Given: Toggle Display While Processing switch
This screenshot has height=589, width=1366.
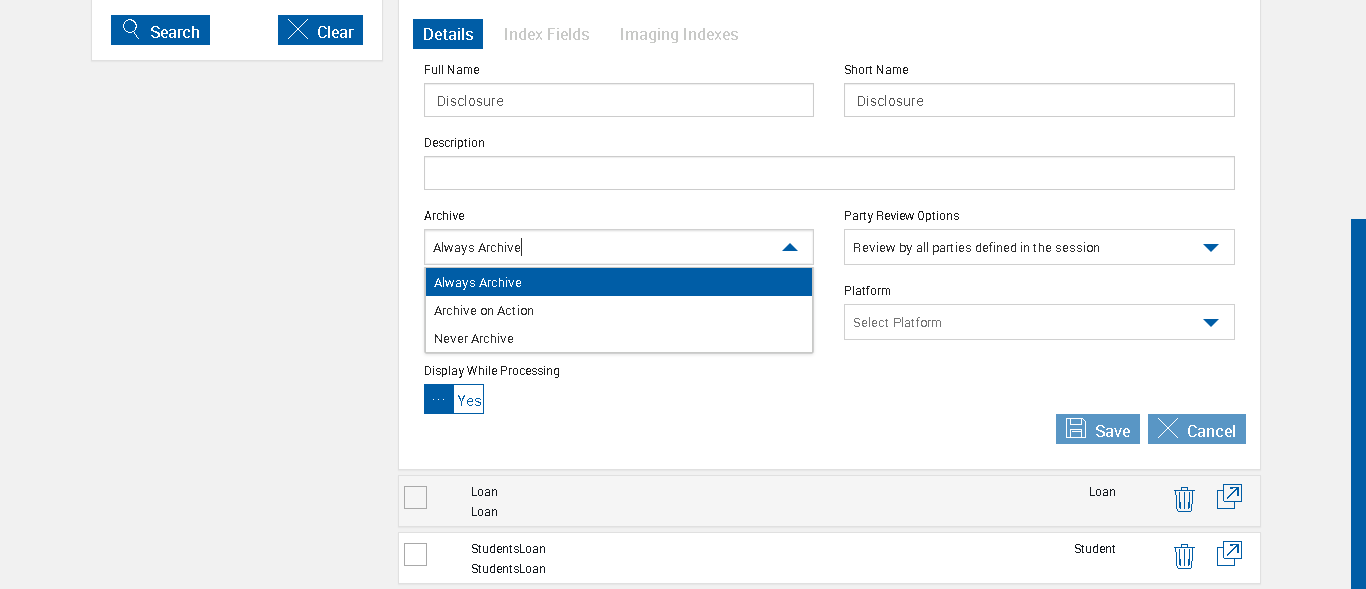Looking at the screenshot, I should click(x=454, y=399).
